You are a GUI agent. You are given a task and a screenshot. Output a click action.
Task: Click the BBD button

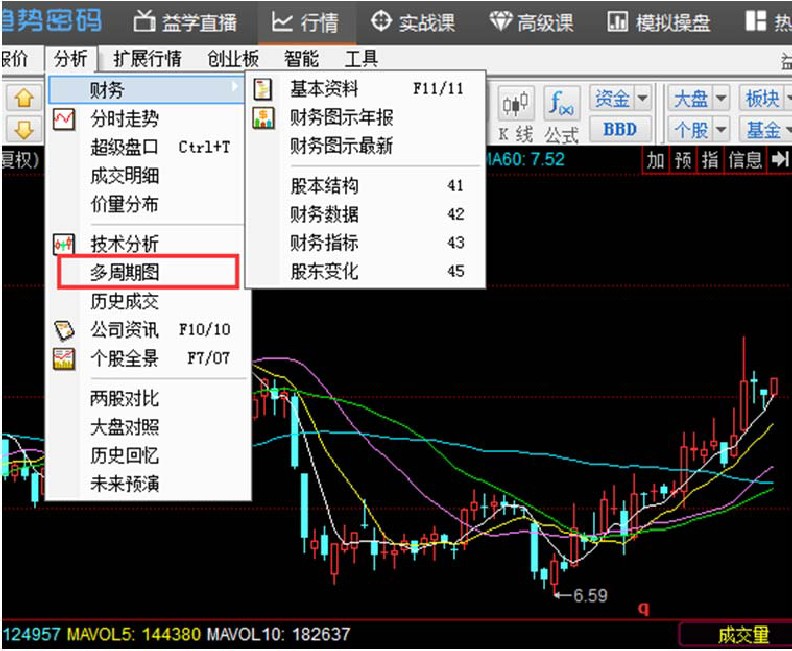[619, 129]
